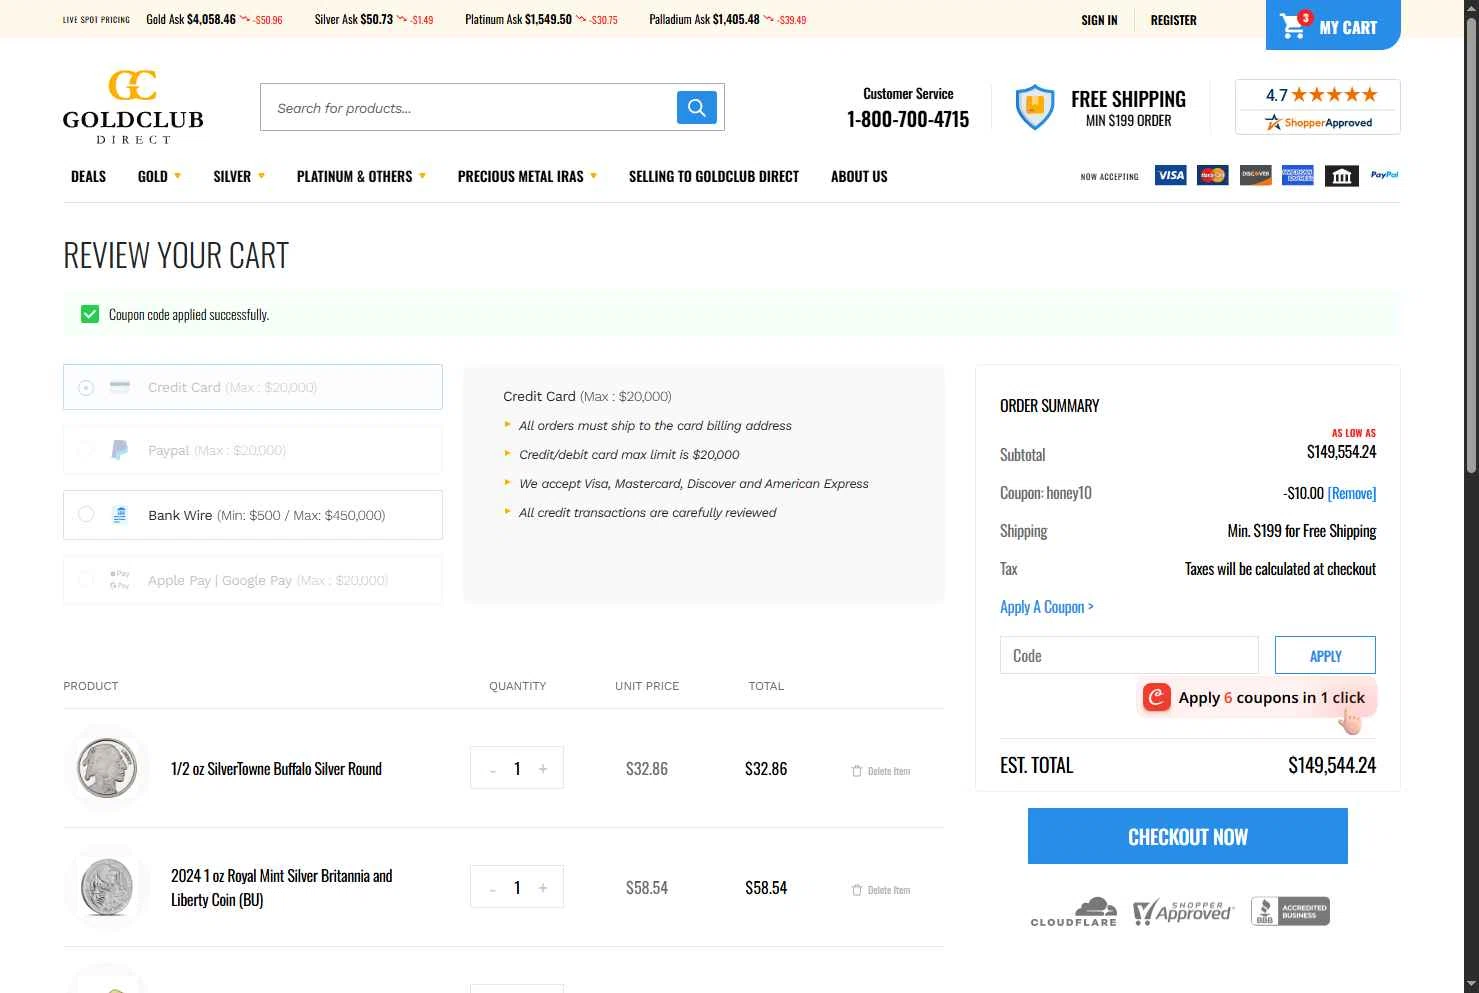
Task: Click the Est. Total $149,544.24 amount
Action: 1332,765
